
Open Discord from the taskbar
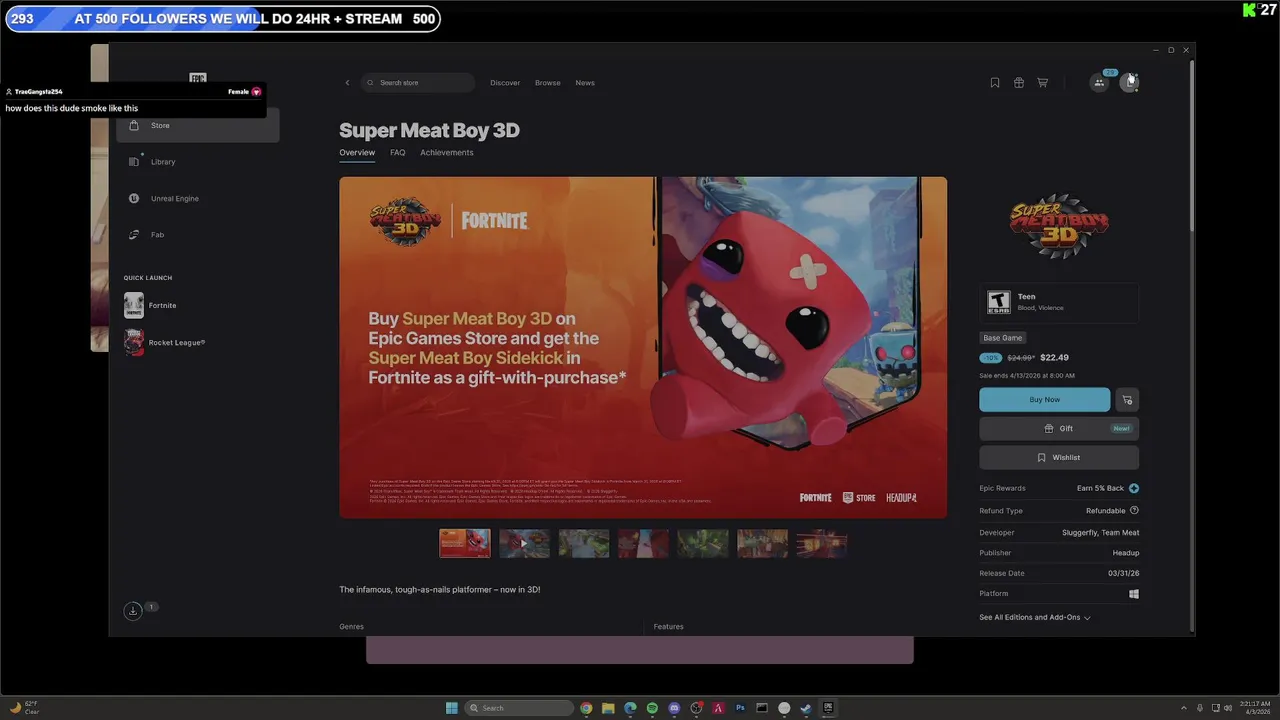[x=674, y=708]
